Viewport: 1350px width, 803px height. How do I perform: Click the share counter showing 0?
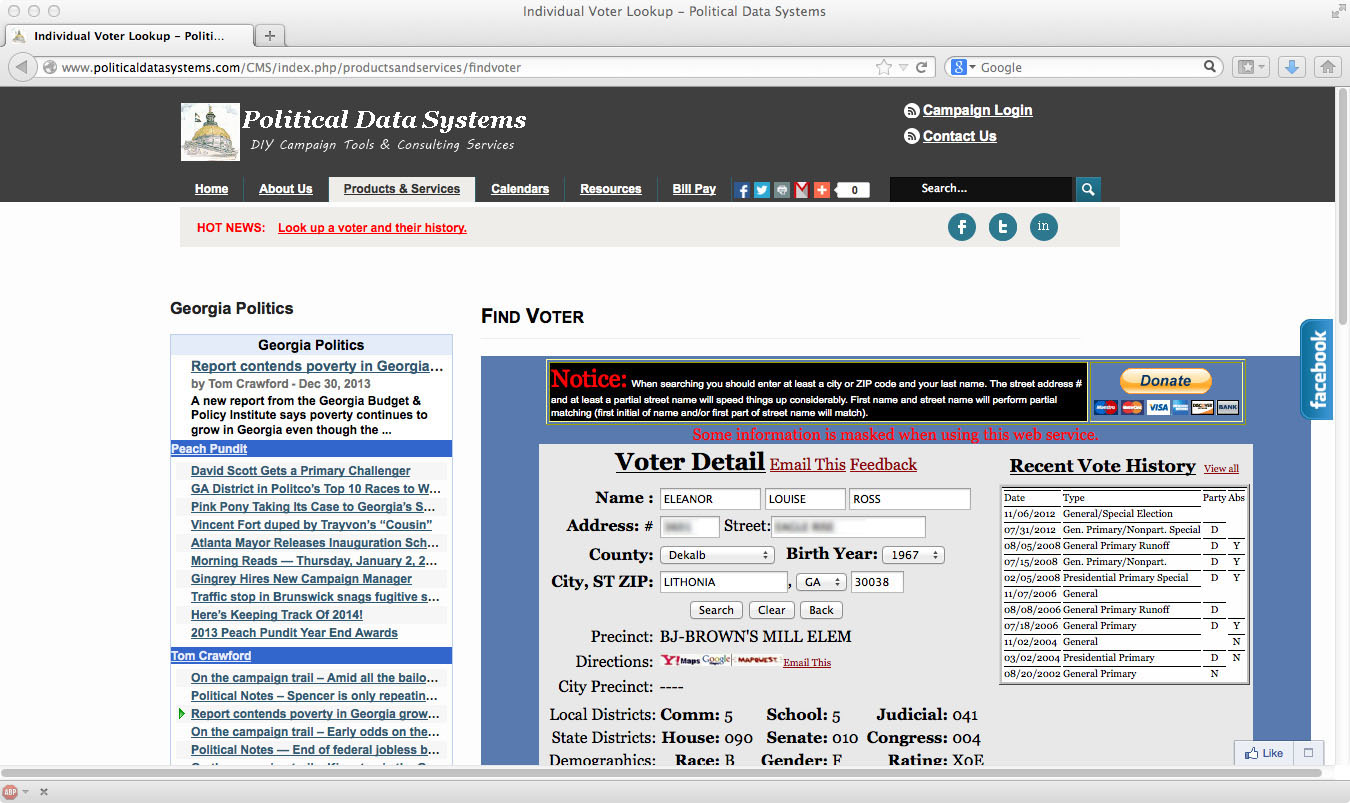853,190
